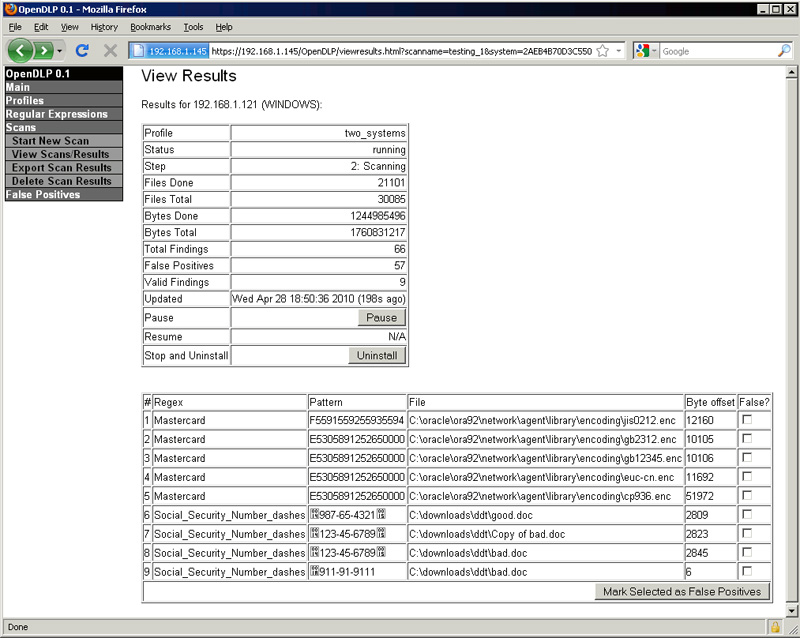Go to Main in the OpenDLP sidebar
The image size is (800, 638).
64,87
